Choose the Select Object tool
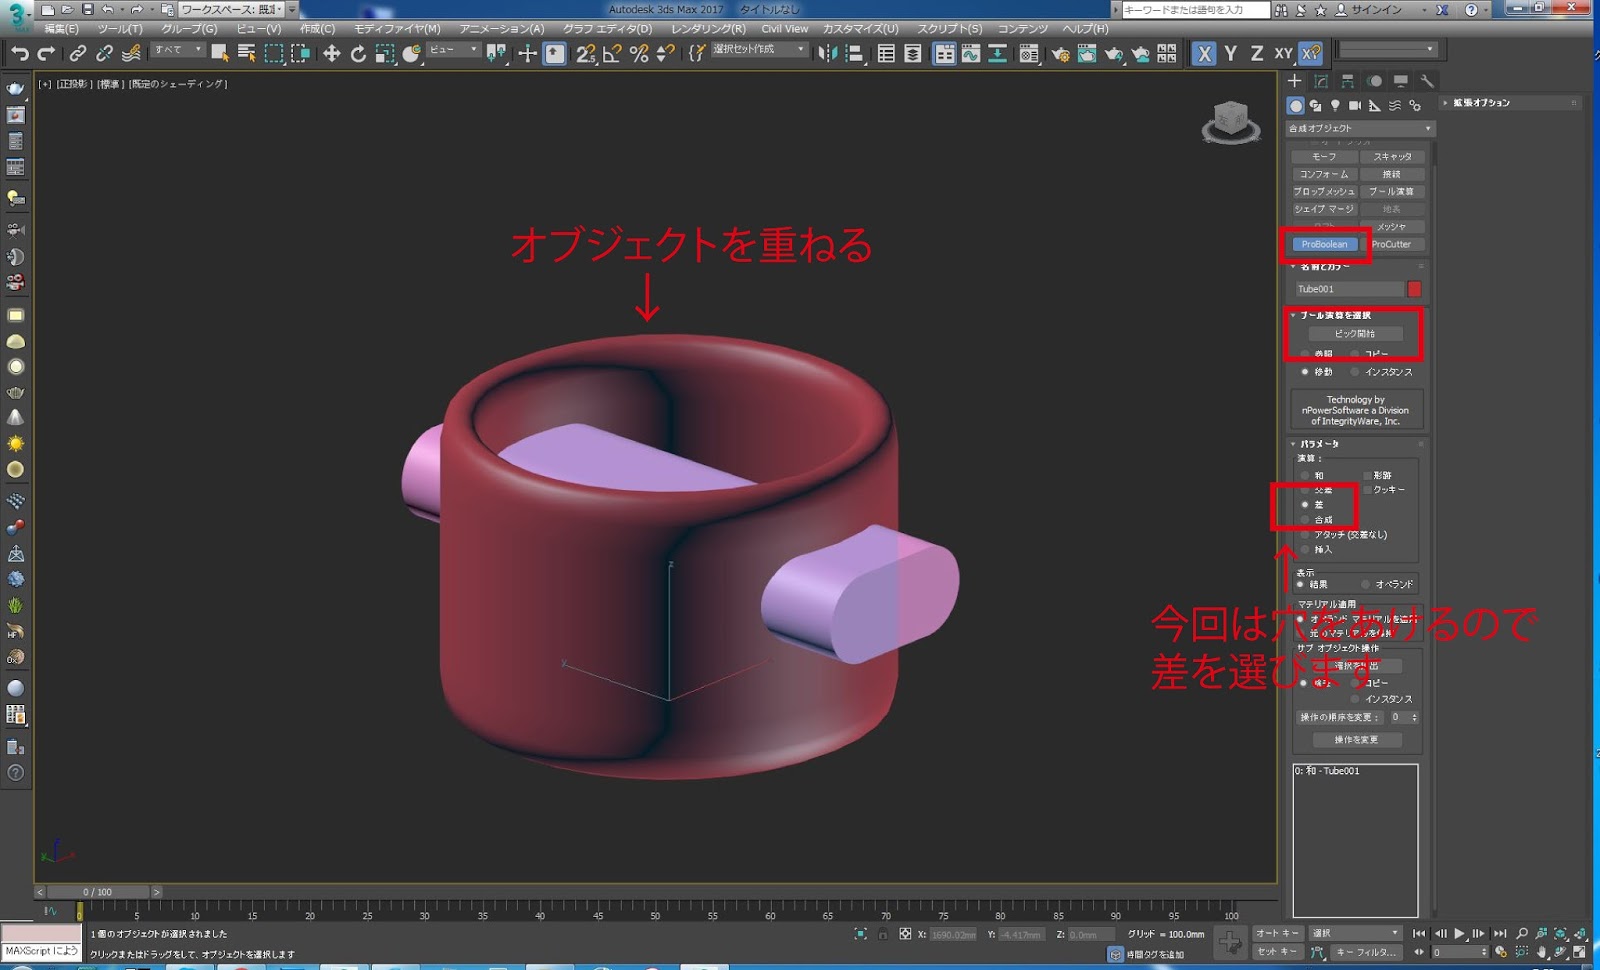 point(220,54)
